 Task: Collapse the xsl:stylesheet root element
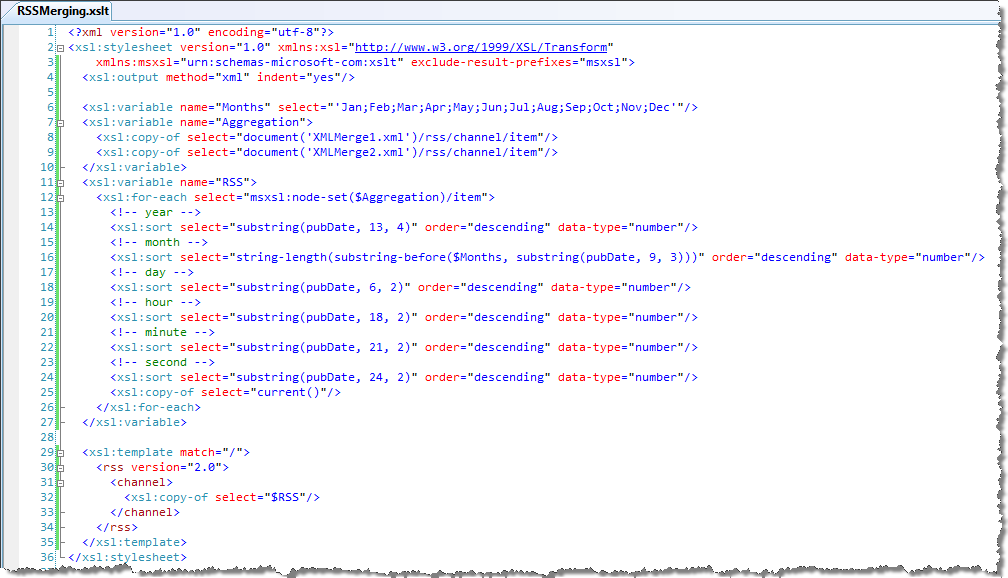tap(60, 48)
